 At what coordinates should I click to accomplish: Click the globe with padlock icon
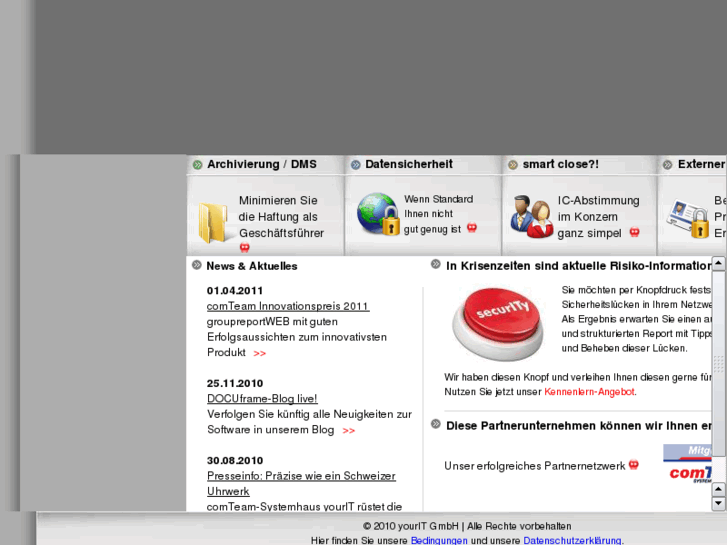378,214
